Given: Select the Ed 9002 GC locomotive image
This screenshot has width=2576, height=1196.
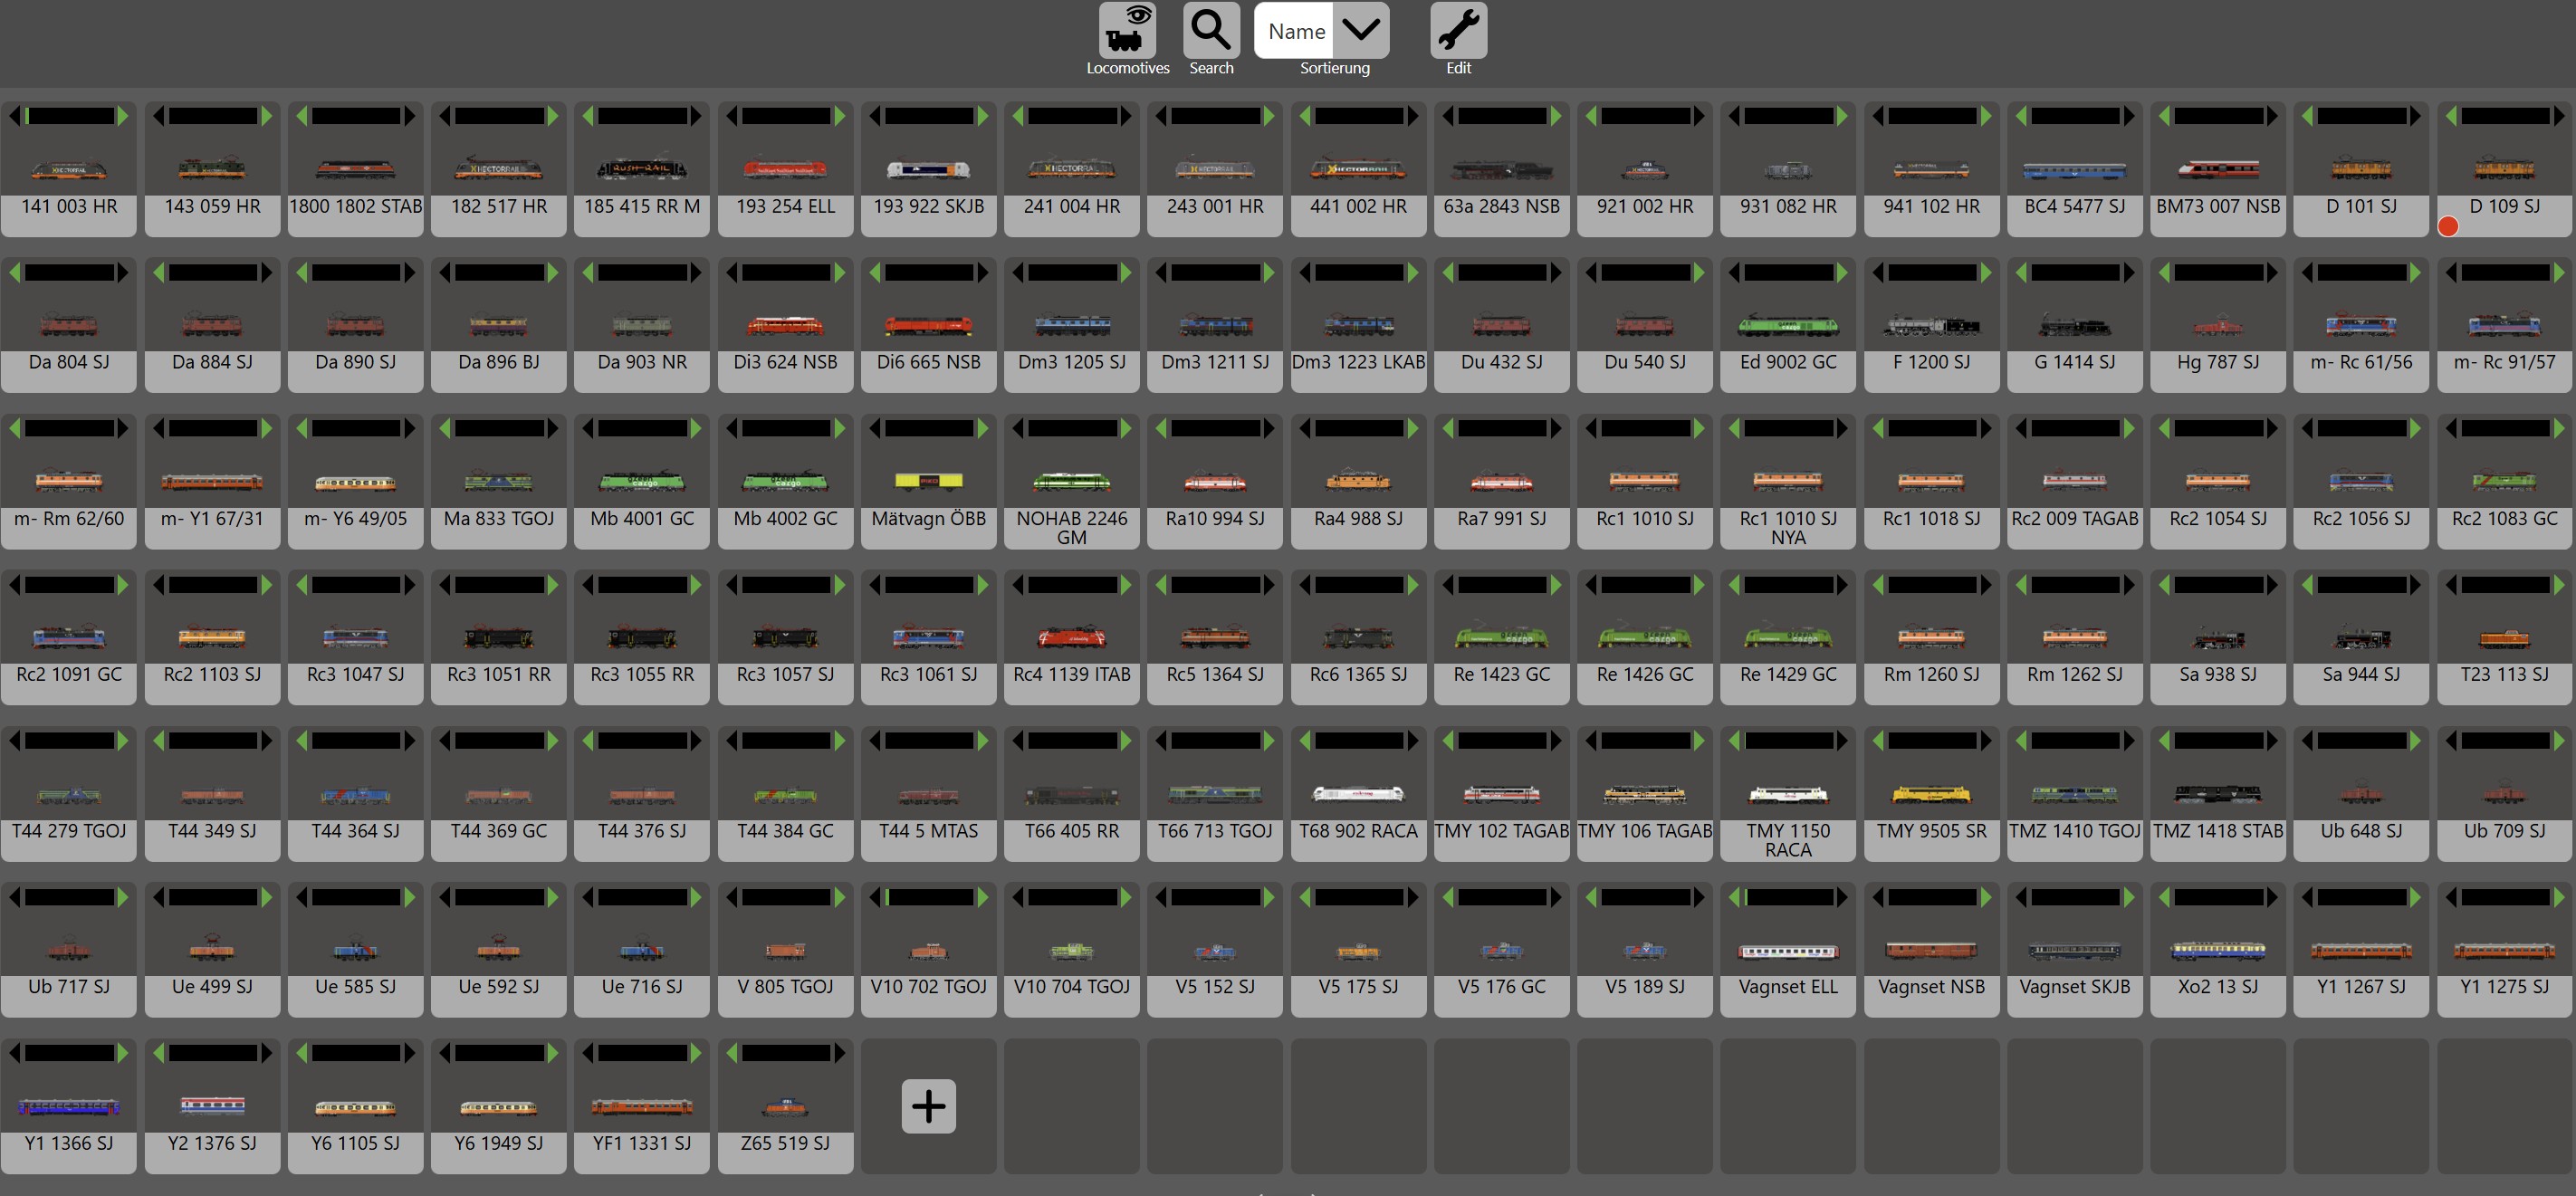Looking at the screenshot, I should pos(1788,325).
